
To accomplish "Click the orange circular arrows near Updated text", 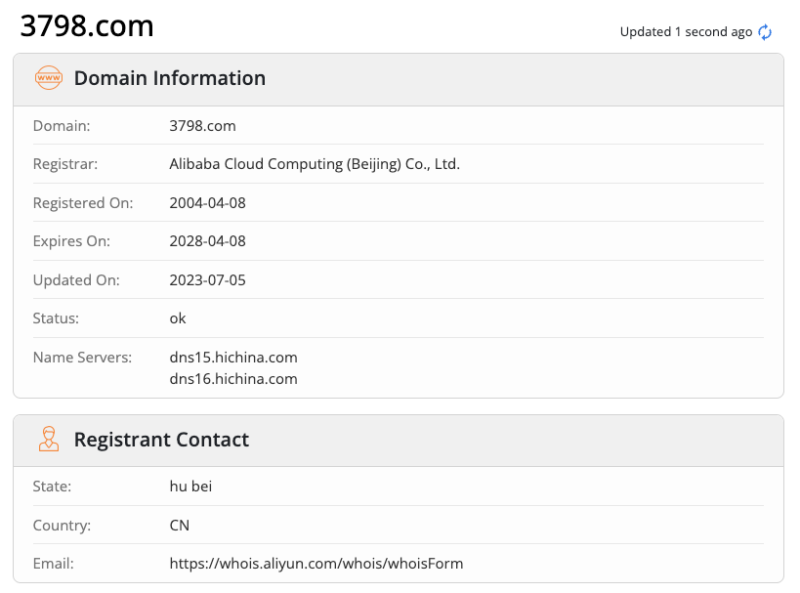I will point(764,32).
